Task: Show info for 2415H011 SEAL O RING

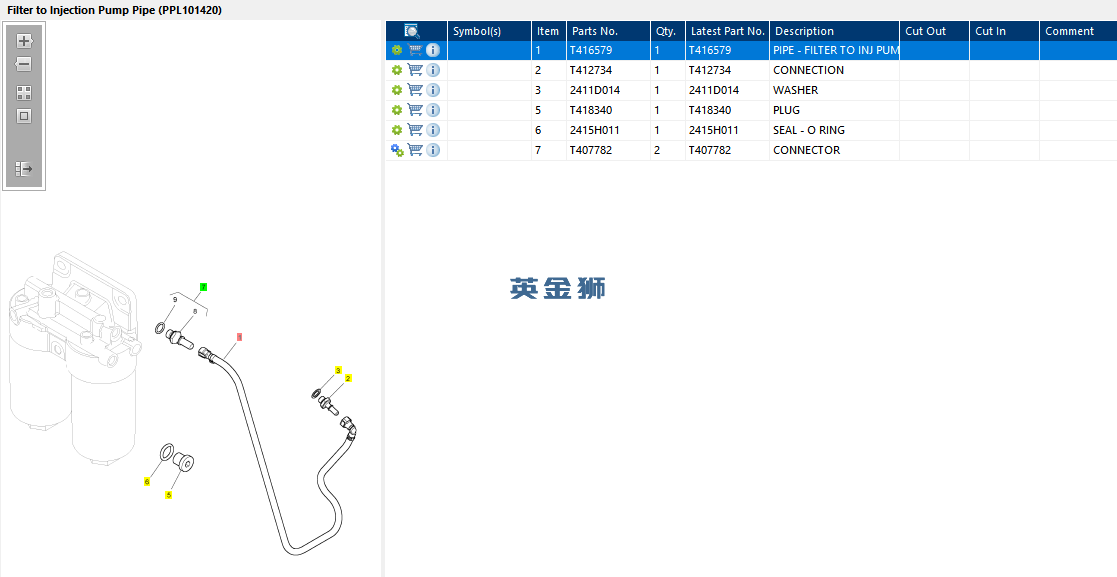Action: tap(433, 130)
